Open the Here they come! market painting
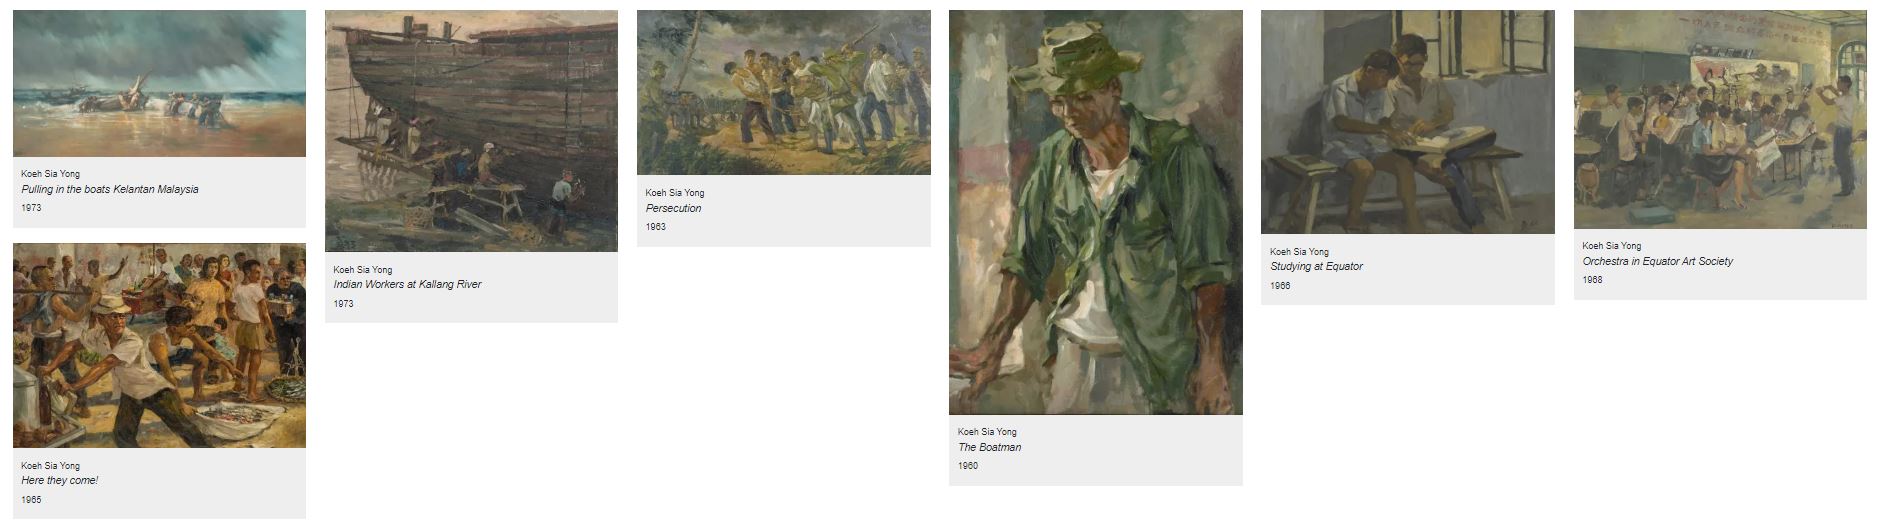Screen dimensions: 1880x528 pos(159,345)
